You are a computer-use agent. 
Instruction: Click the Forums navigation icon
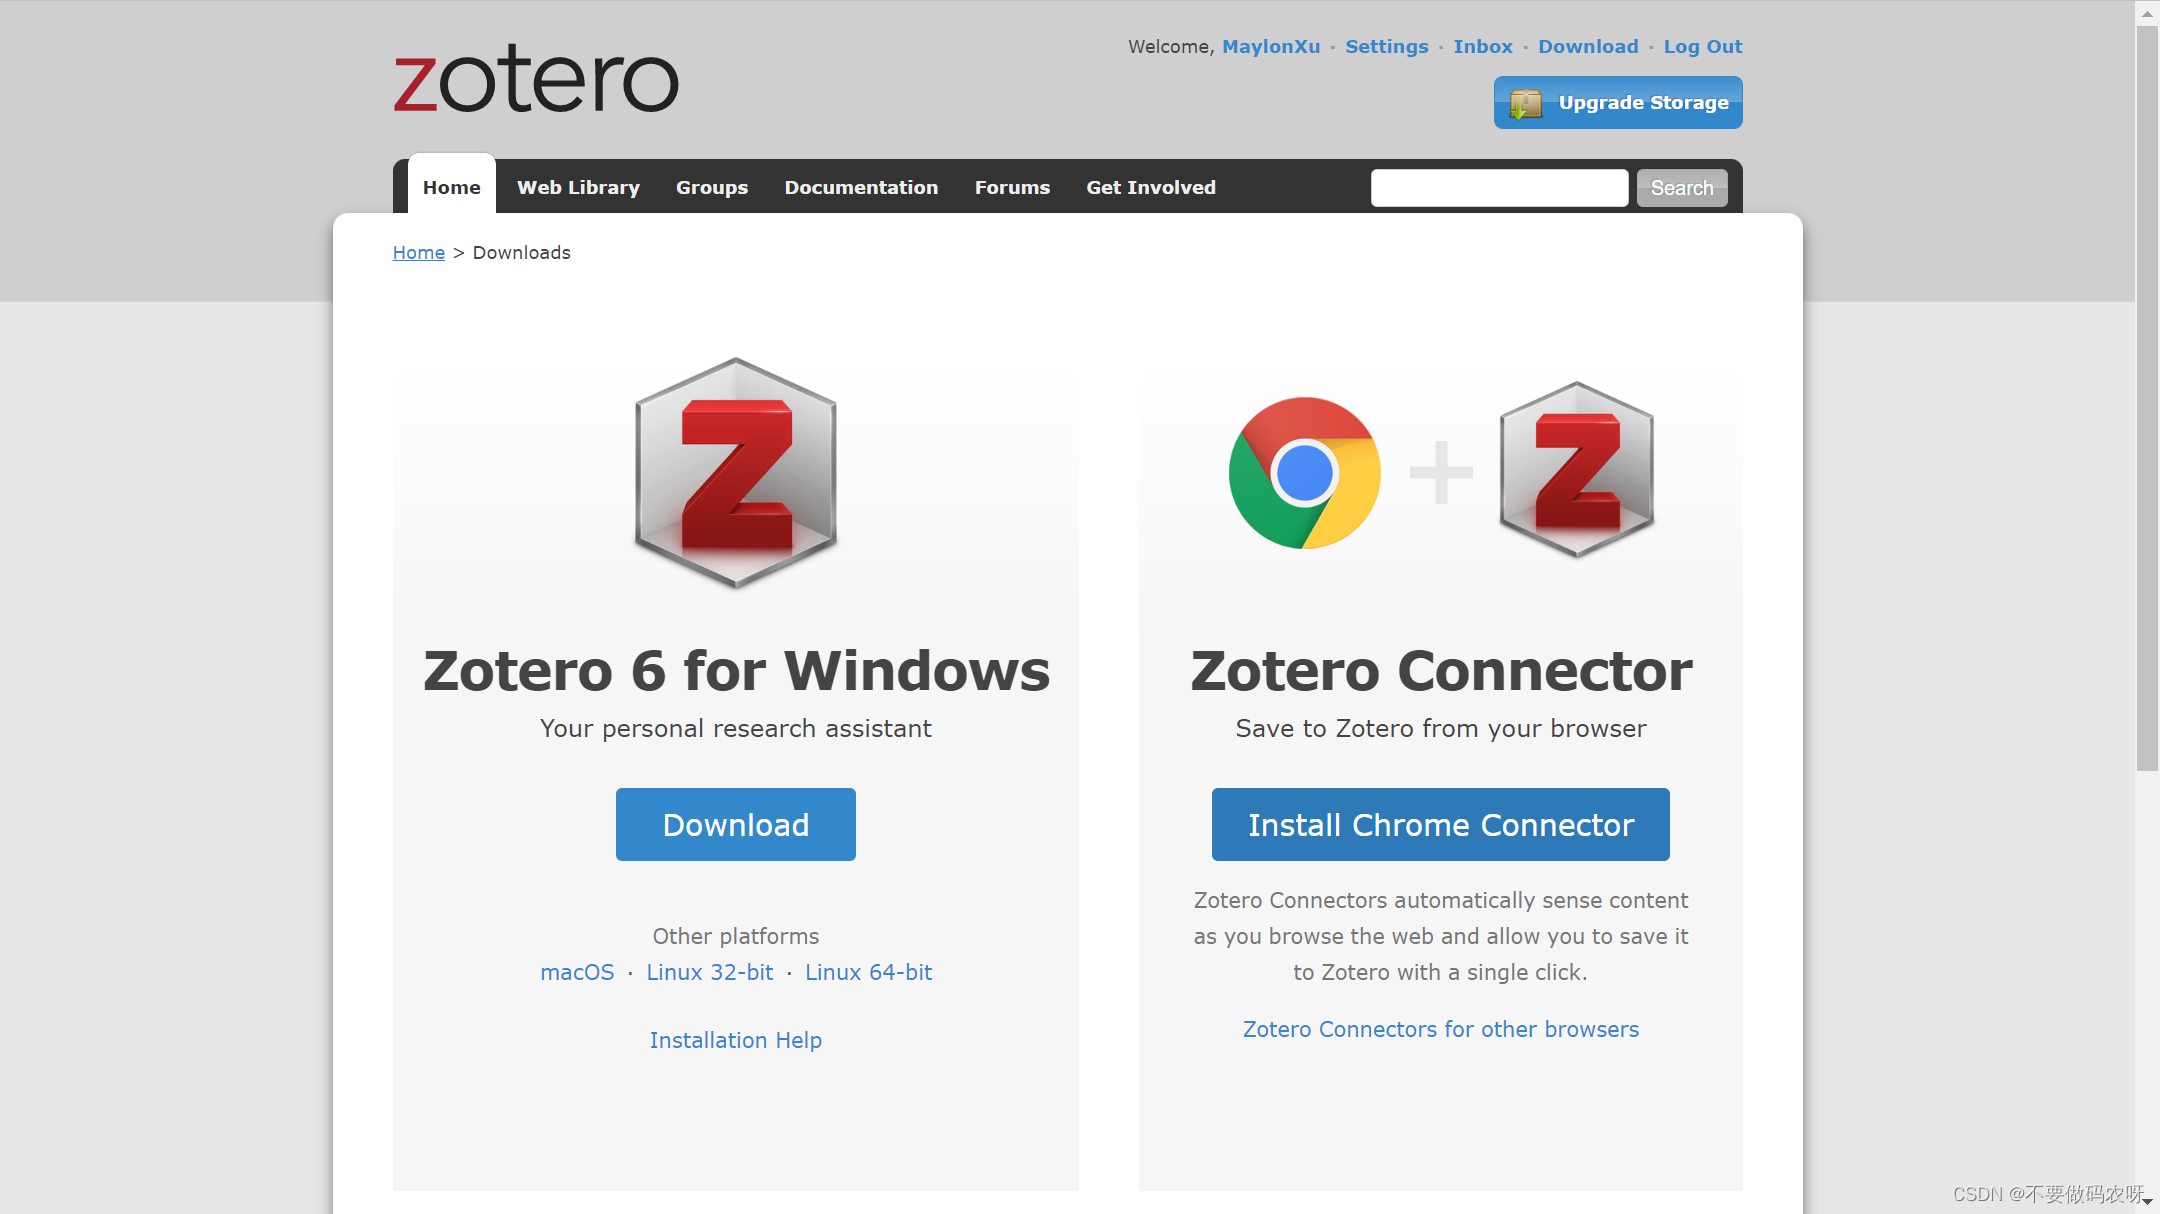tap(1012, 186)
